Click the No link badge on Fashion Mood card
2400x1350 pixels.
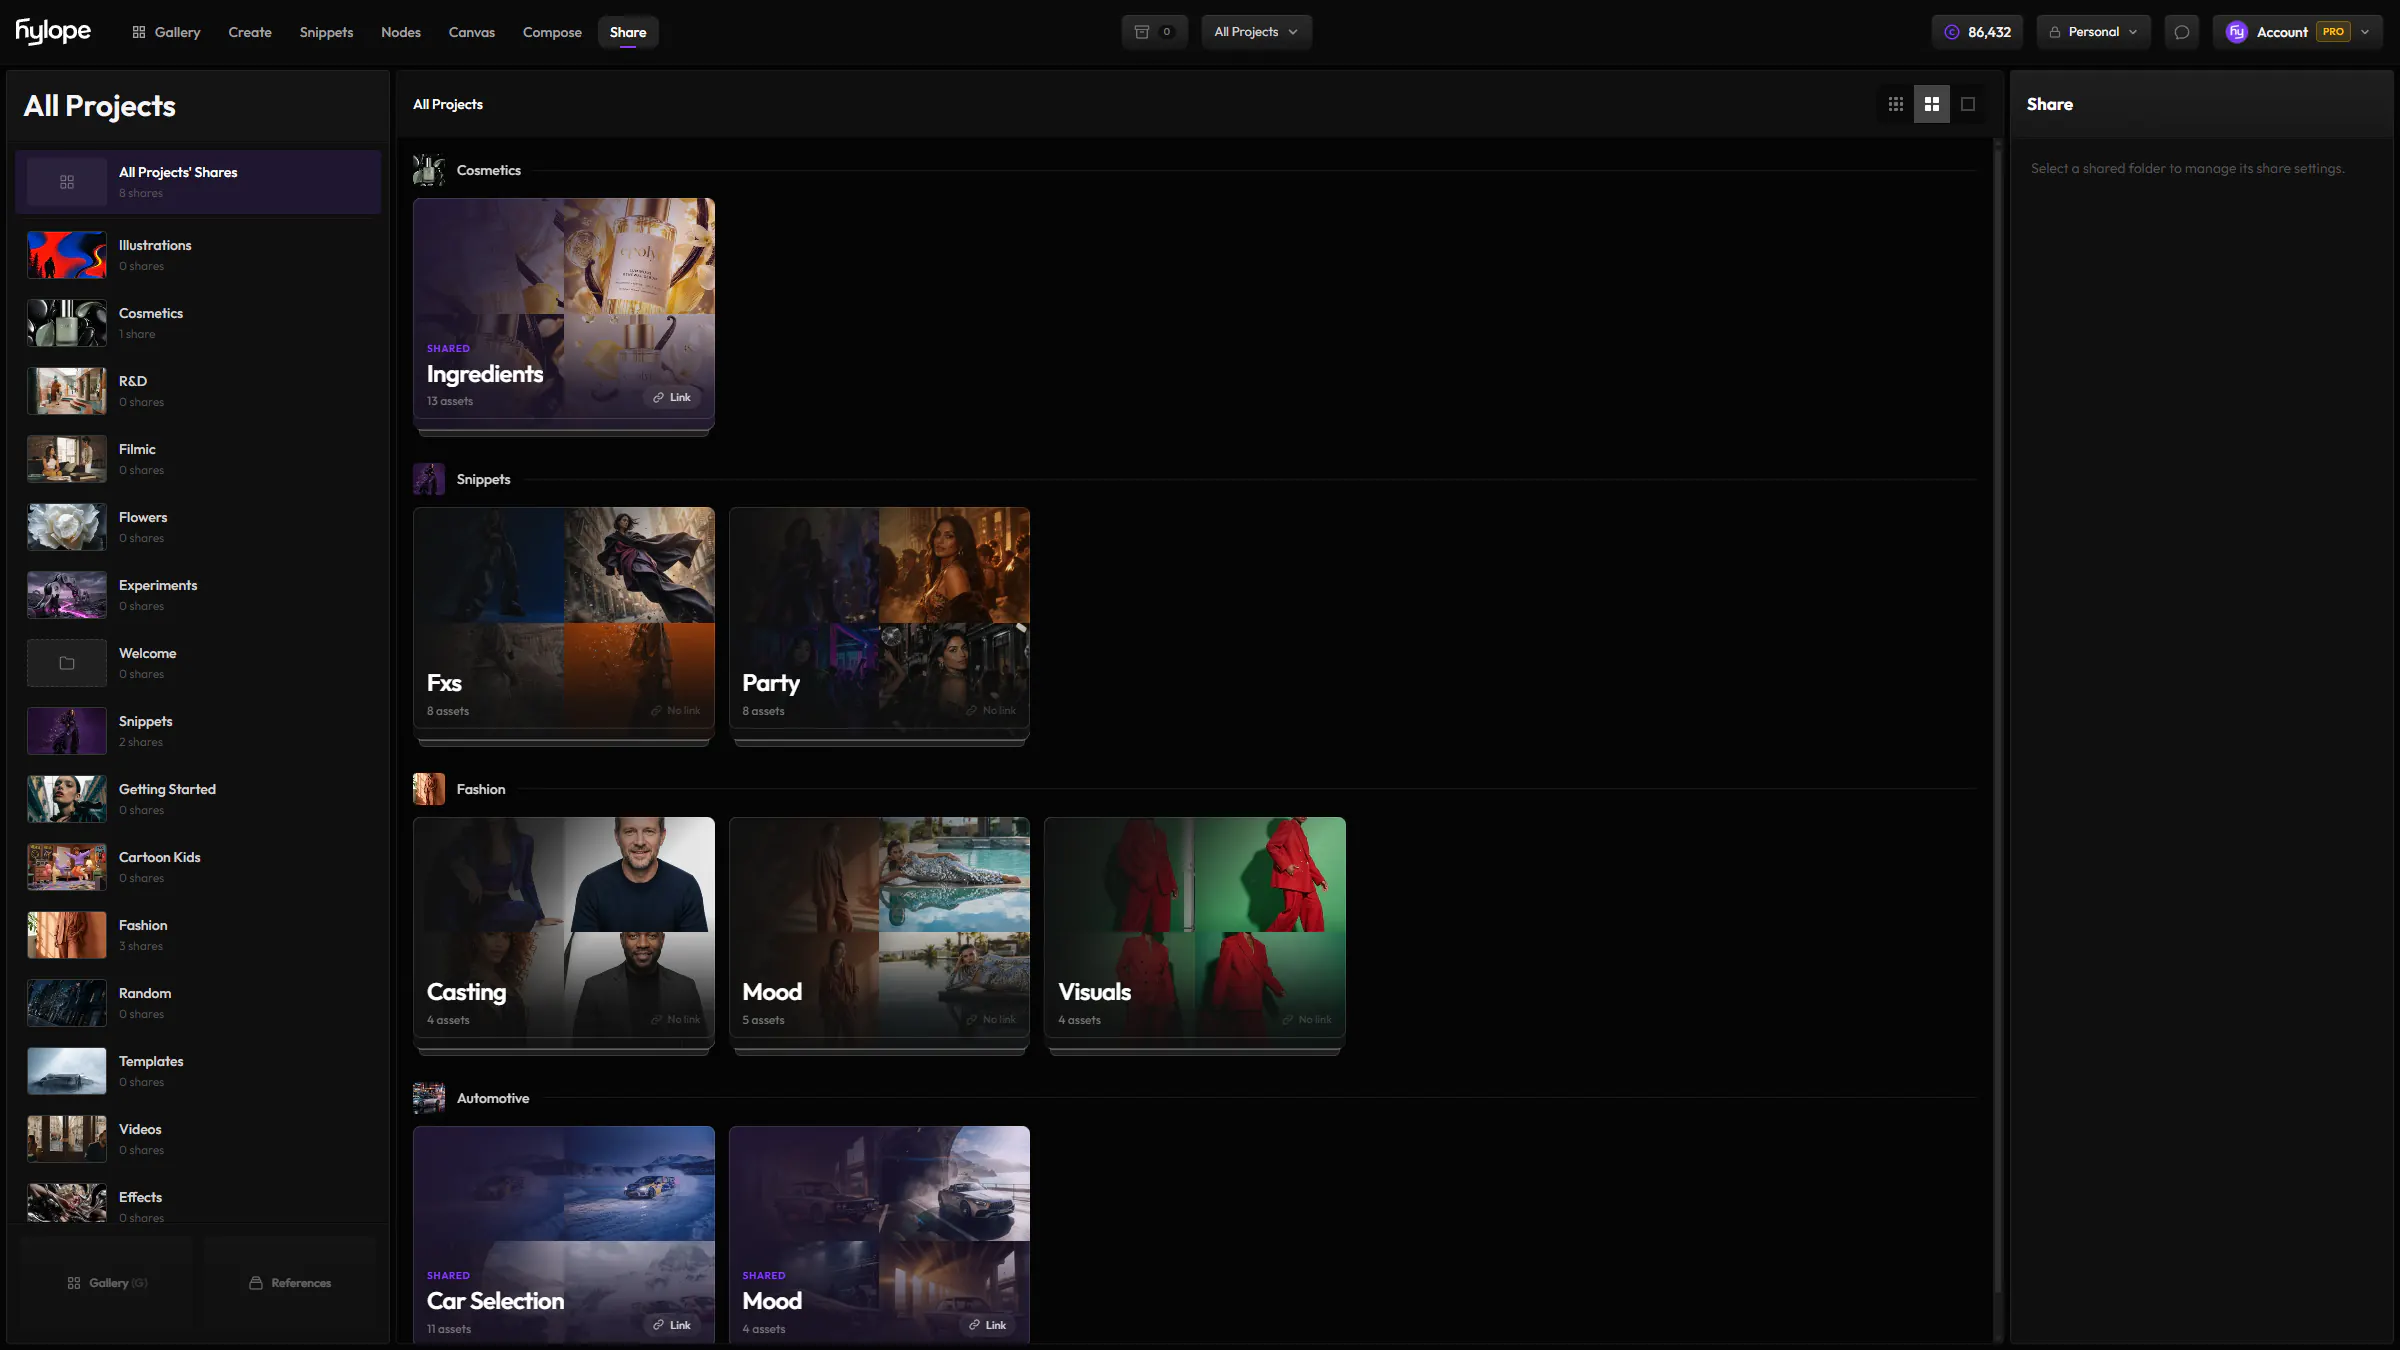(991, 1020)
